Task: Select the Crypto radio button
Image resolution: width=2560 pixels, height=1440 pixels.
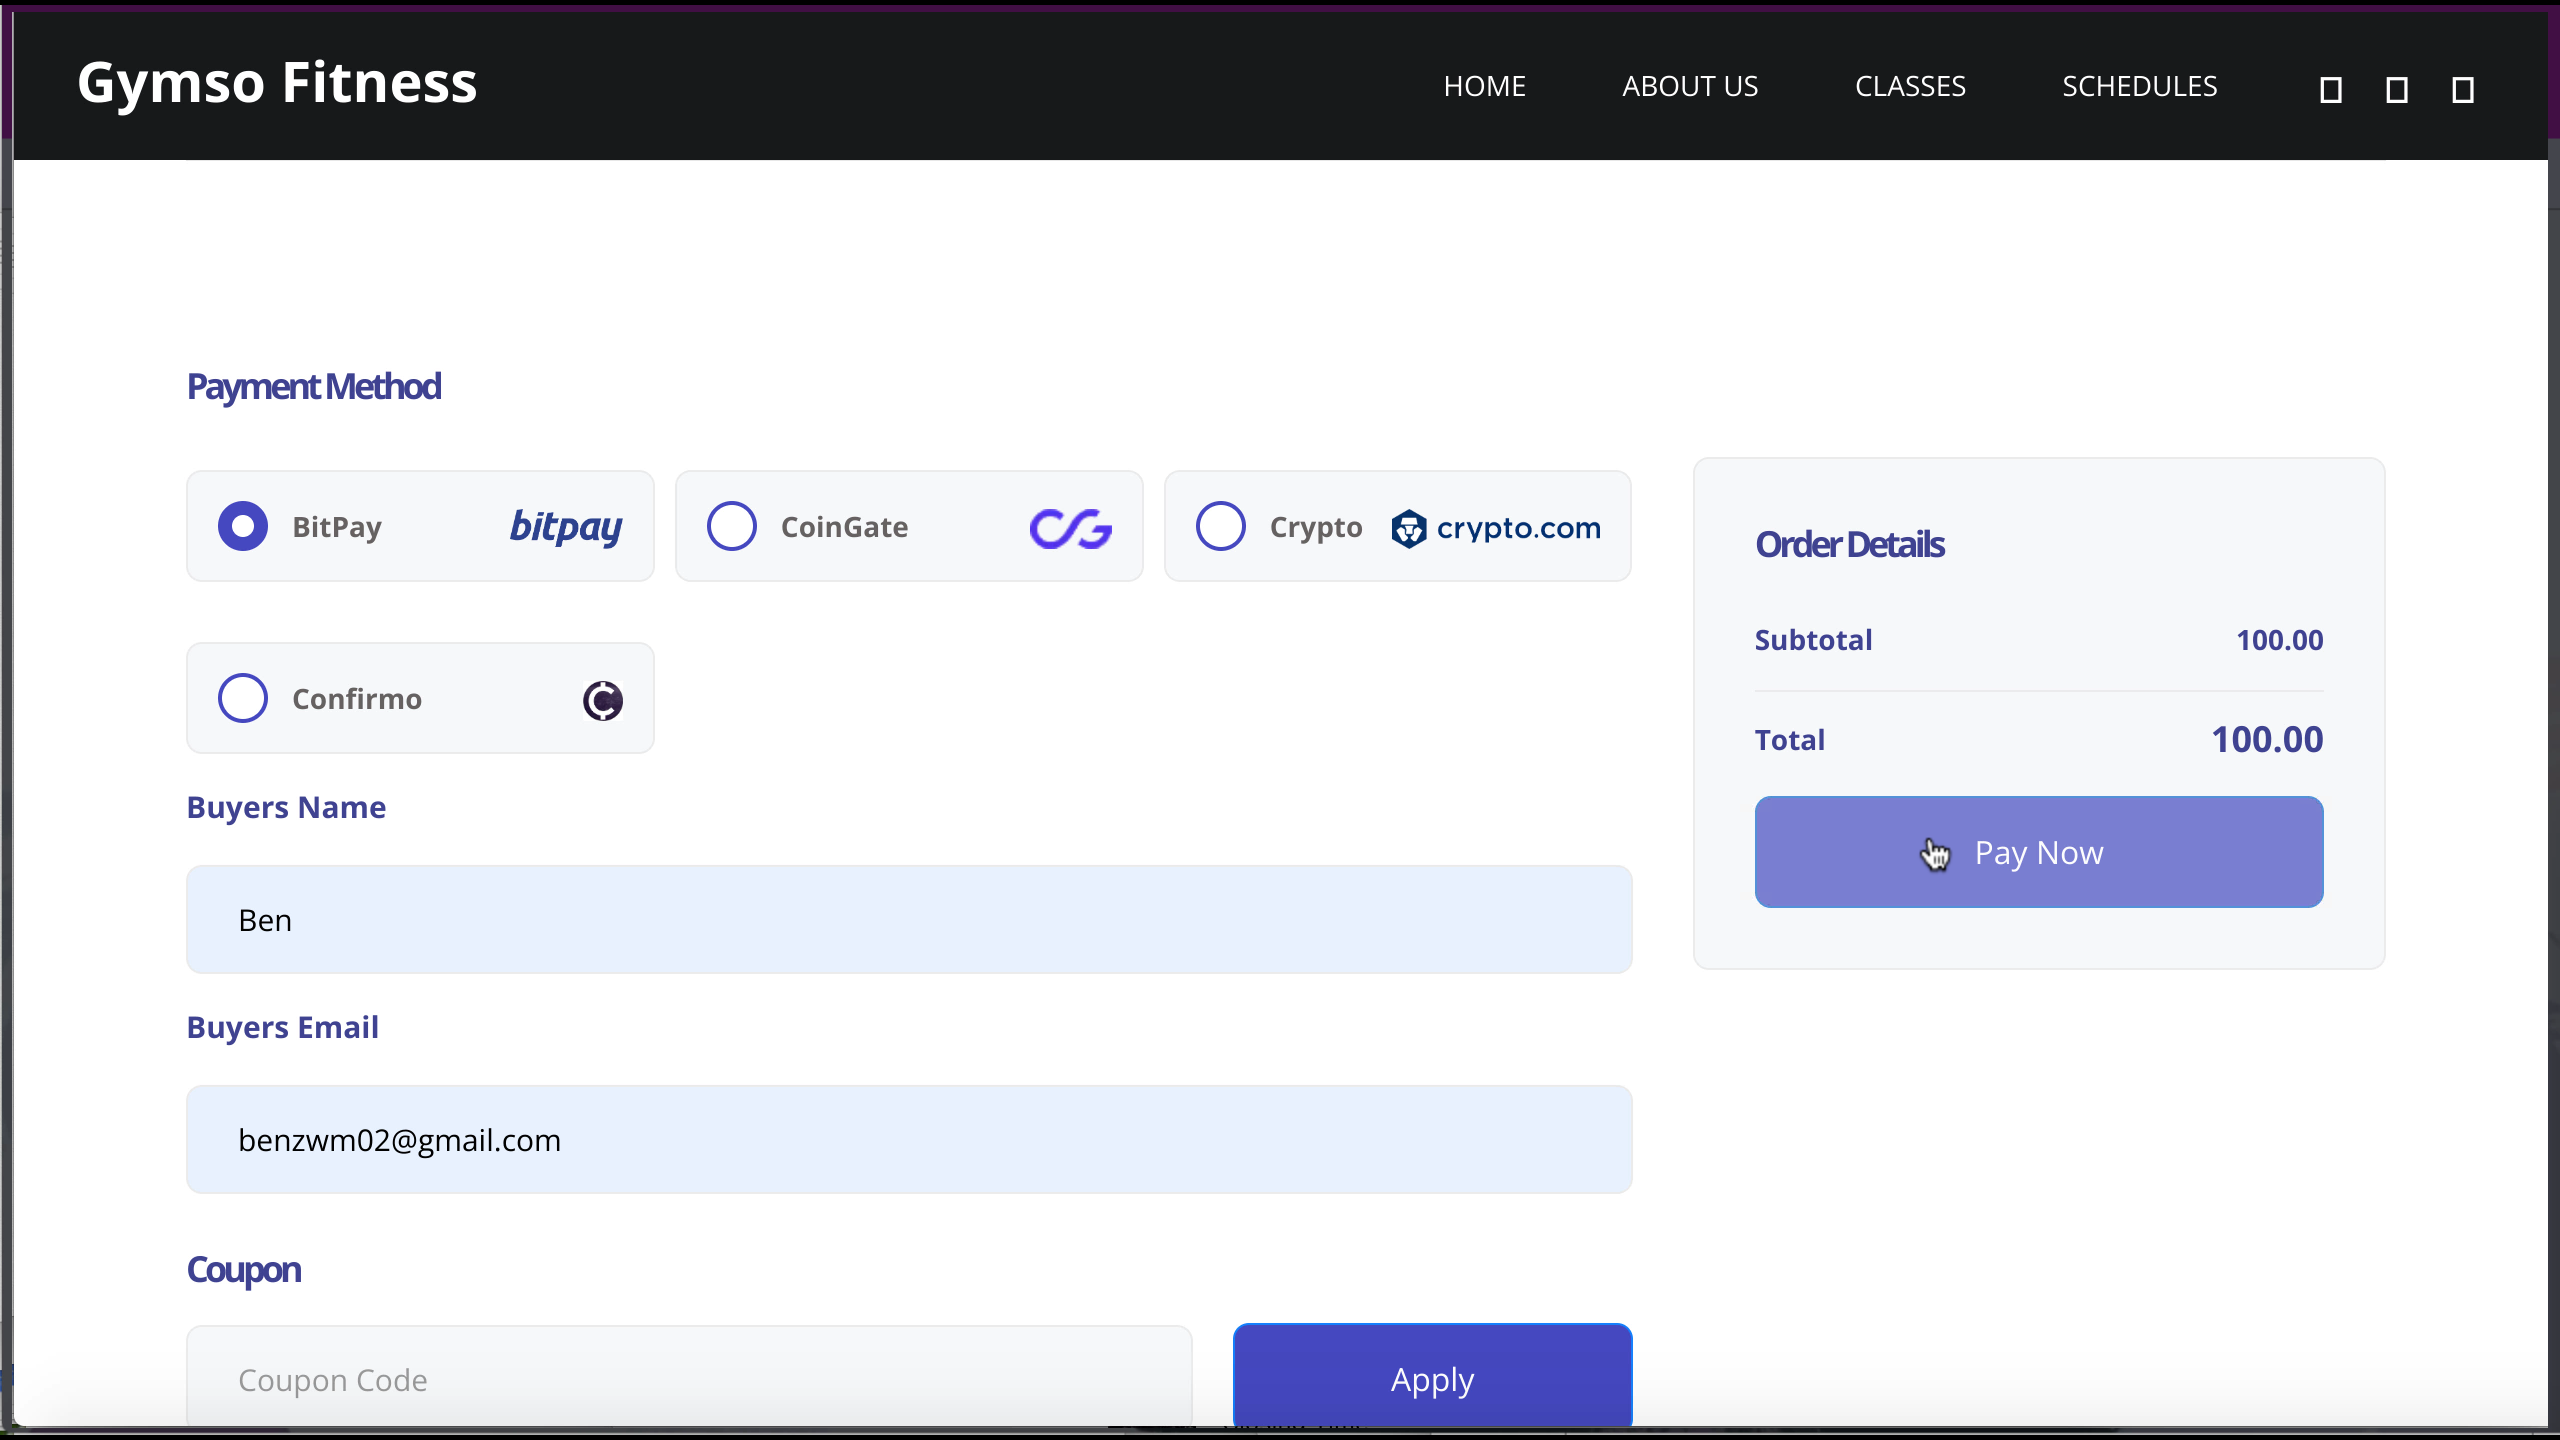Action: (x=1221, y=526)
